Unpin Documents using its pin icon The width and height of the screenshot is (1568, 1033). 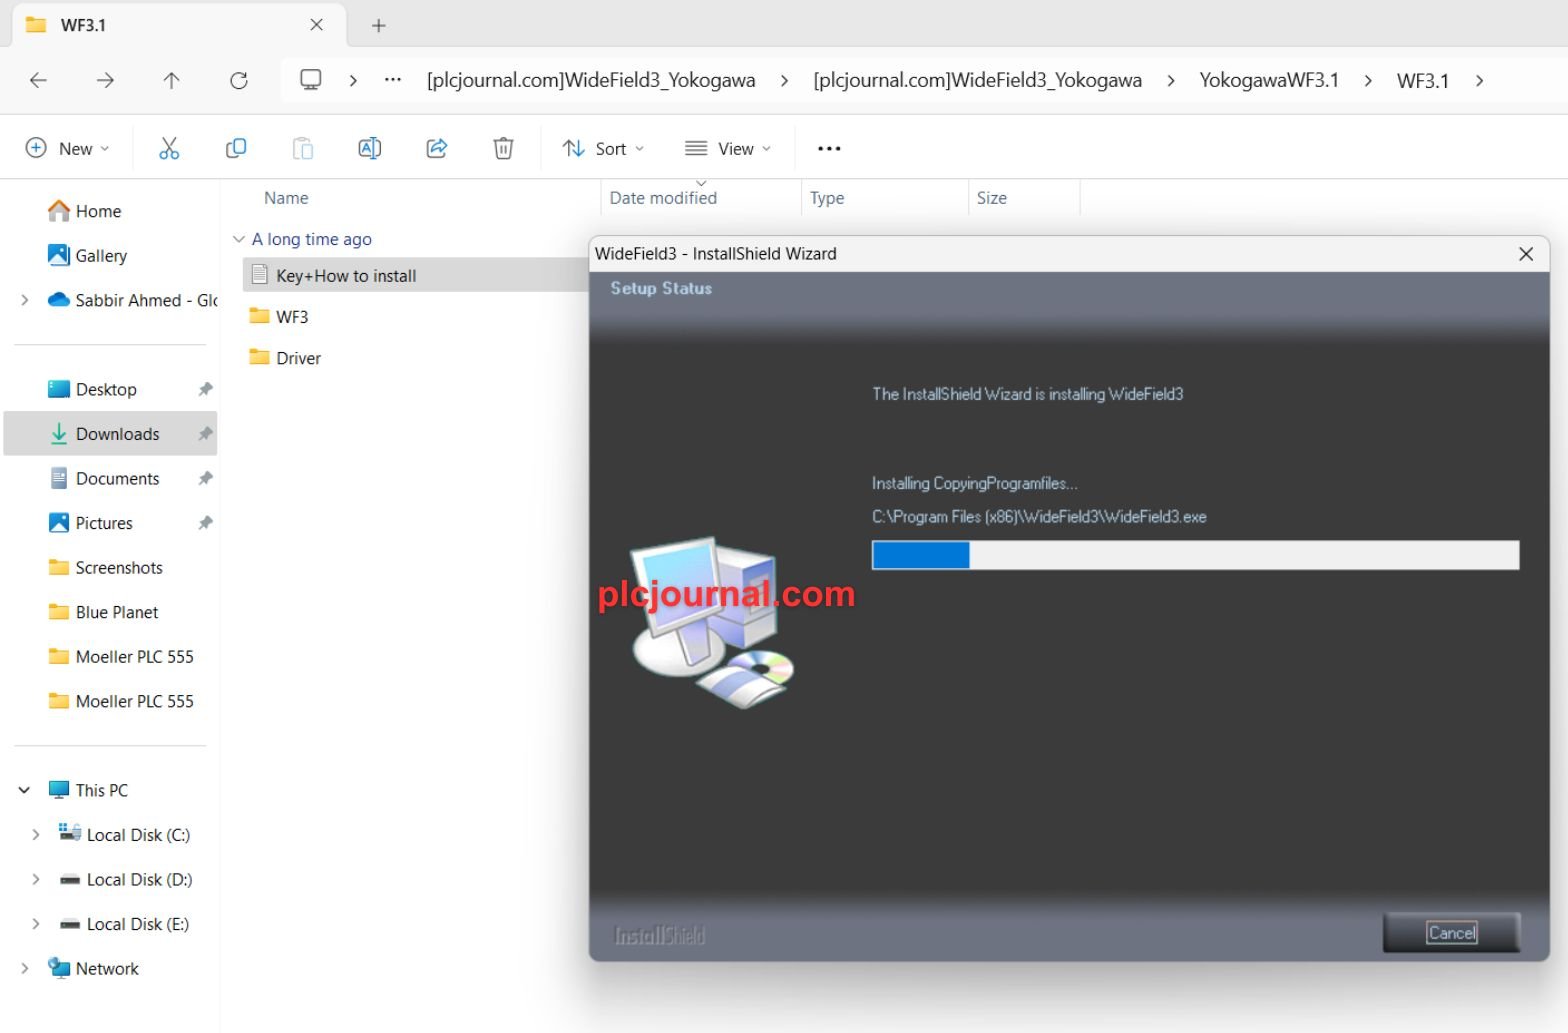point(205,478)
